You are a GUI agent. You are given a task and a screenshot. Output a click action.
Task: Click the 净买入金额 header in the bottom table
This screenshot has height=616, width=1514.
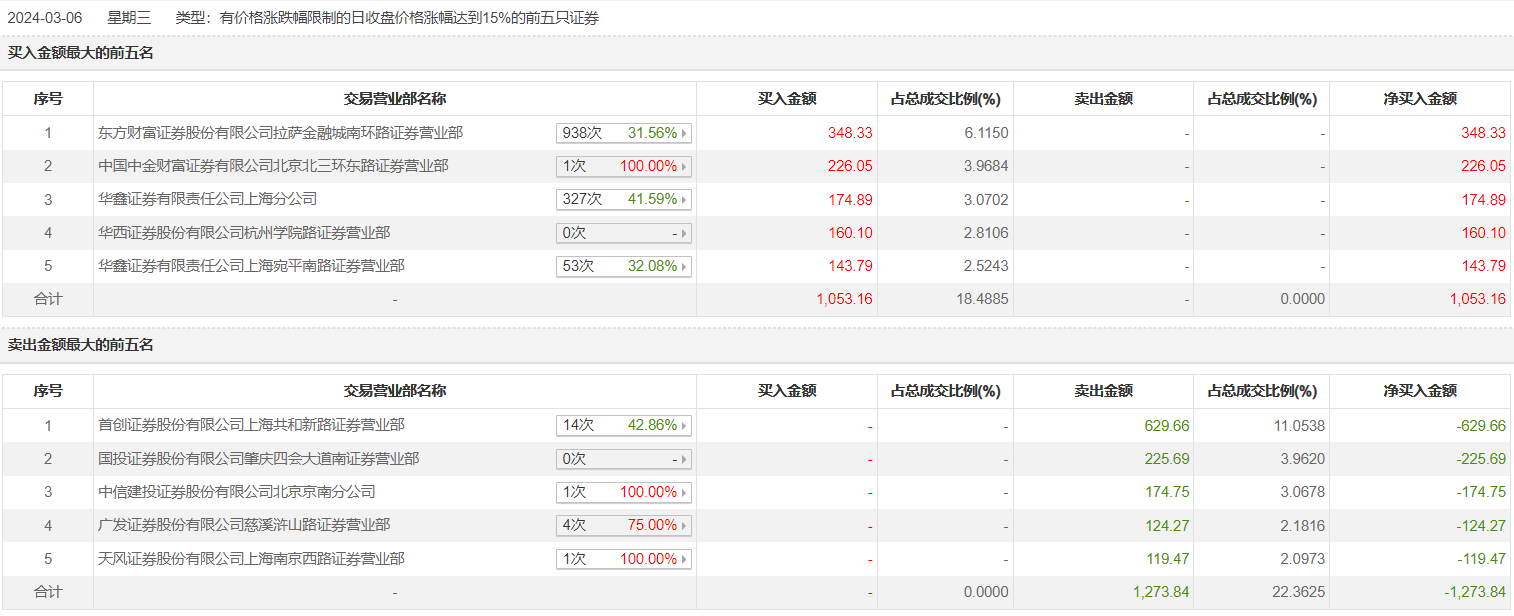click(x=1420, y=392)
